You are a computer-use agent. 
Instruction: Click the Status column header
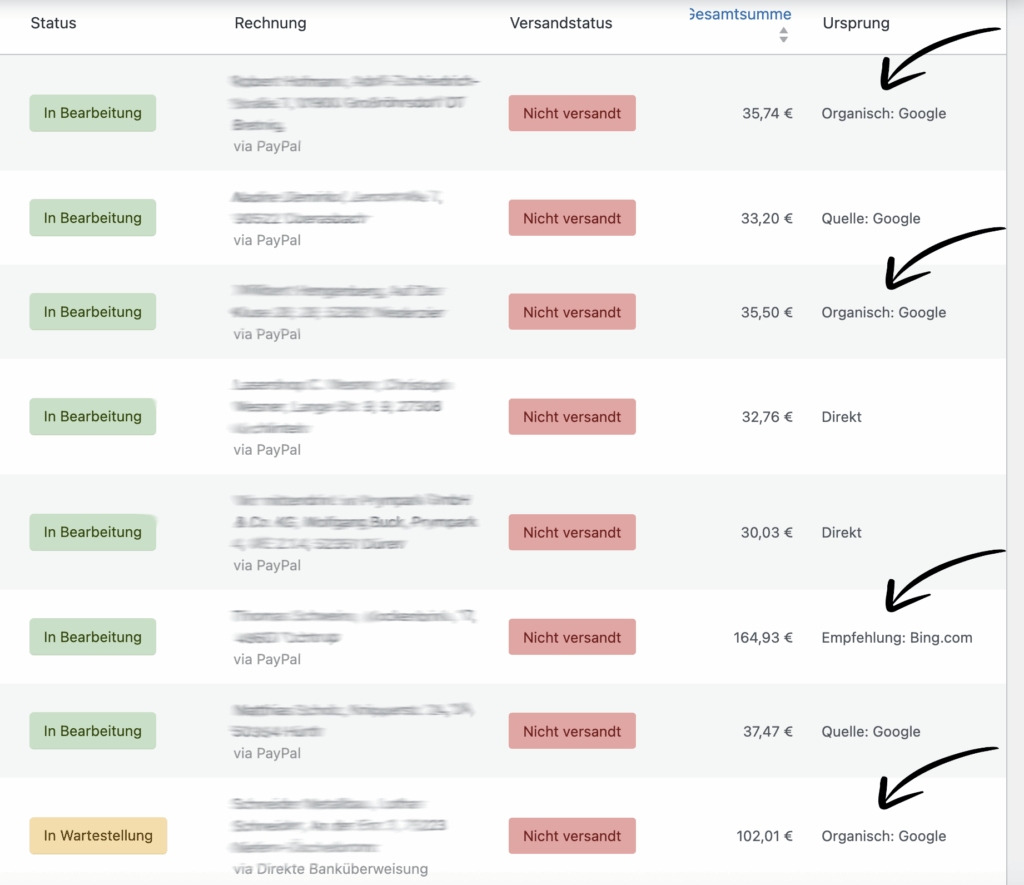pos(54,23)
